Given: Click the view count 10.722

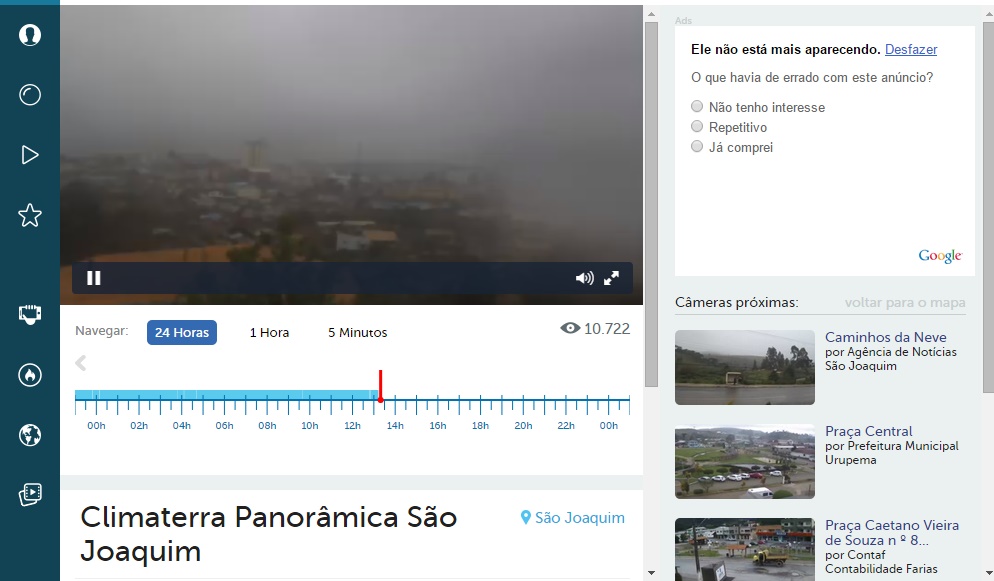Looking at the screenshot, I should [x=607, y=329].
